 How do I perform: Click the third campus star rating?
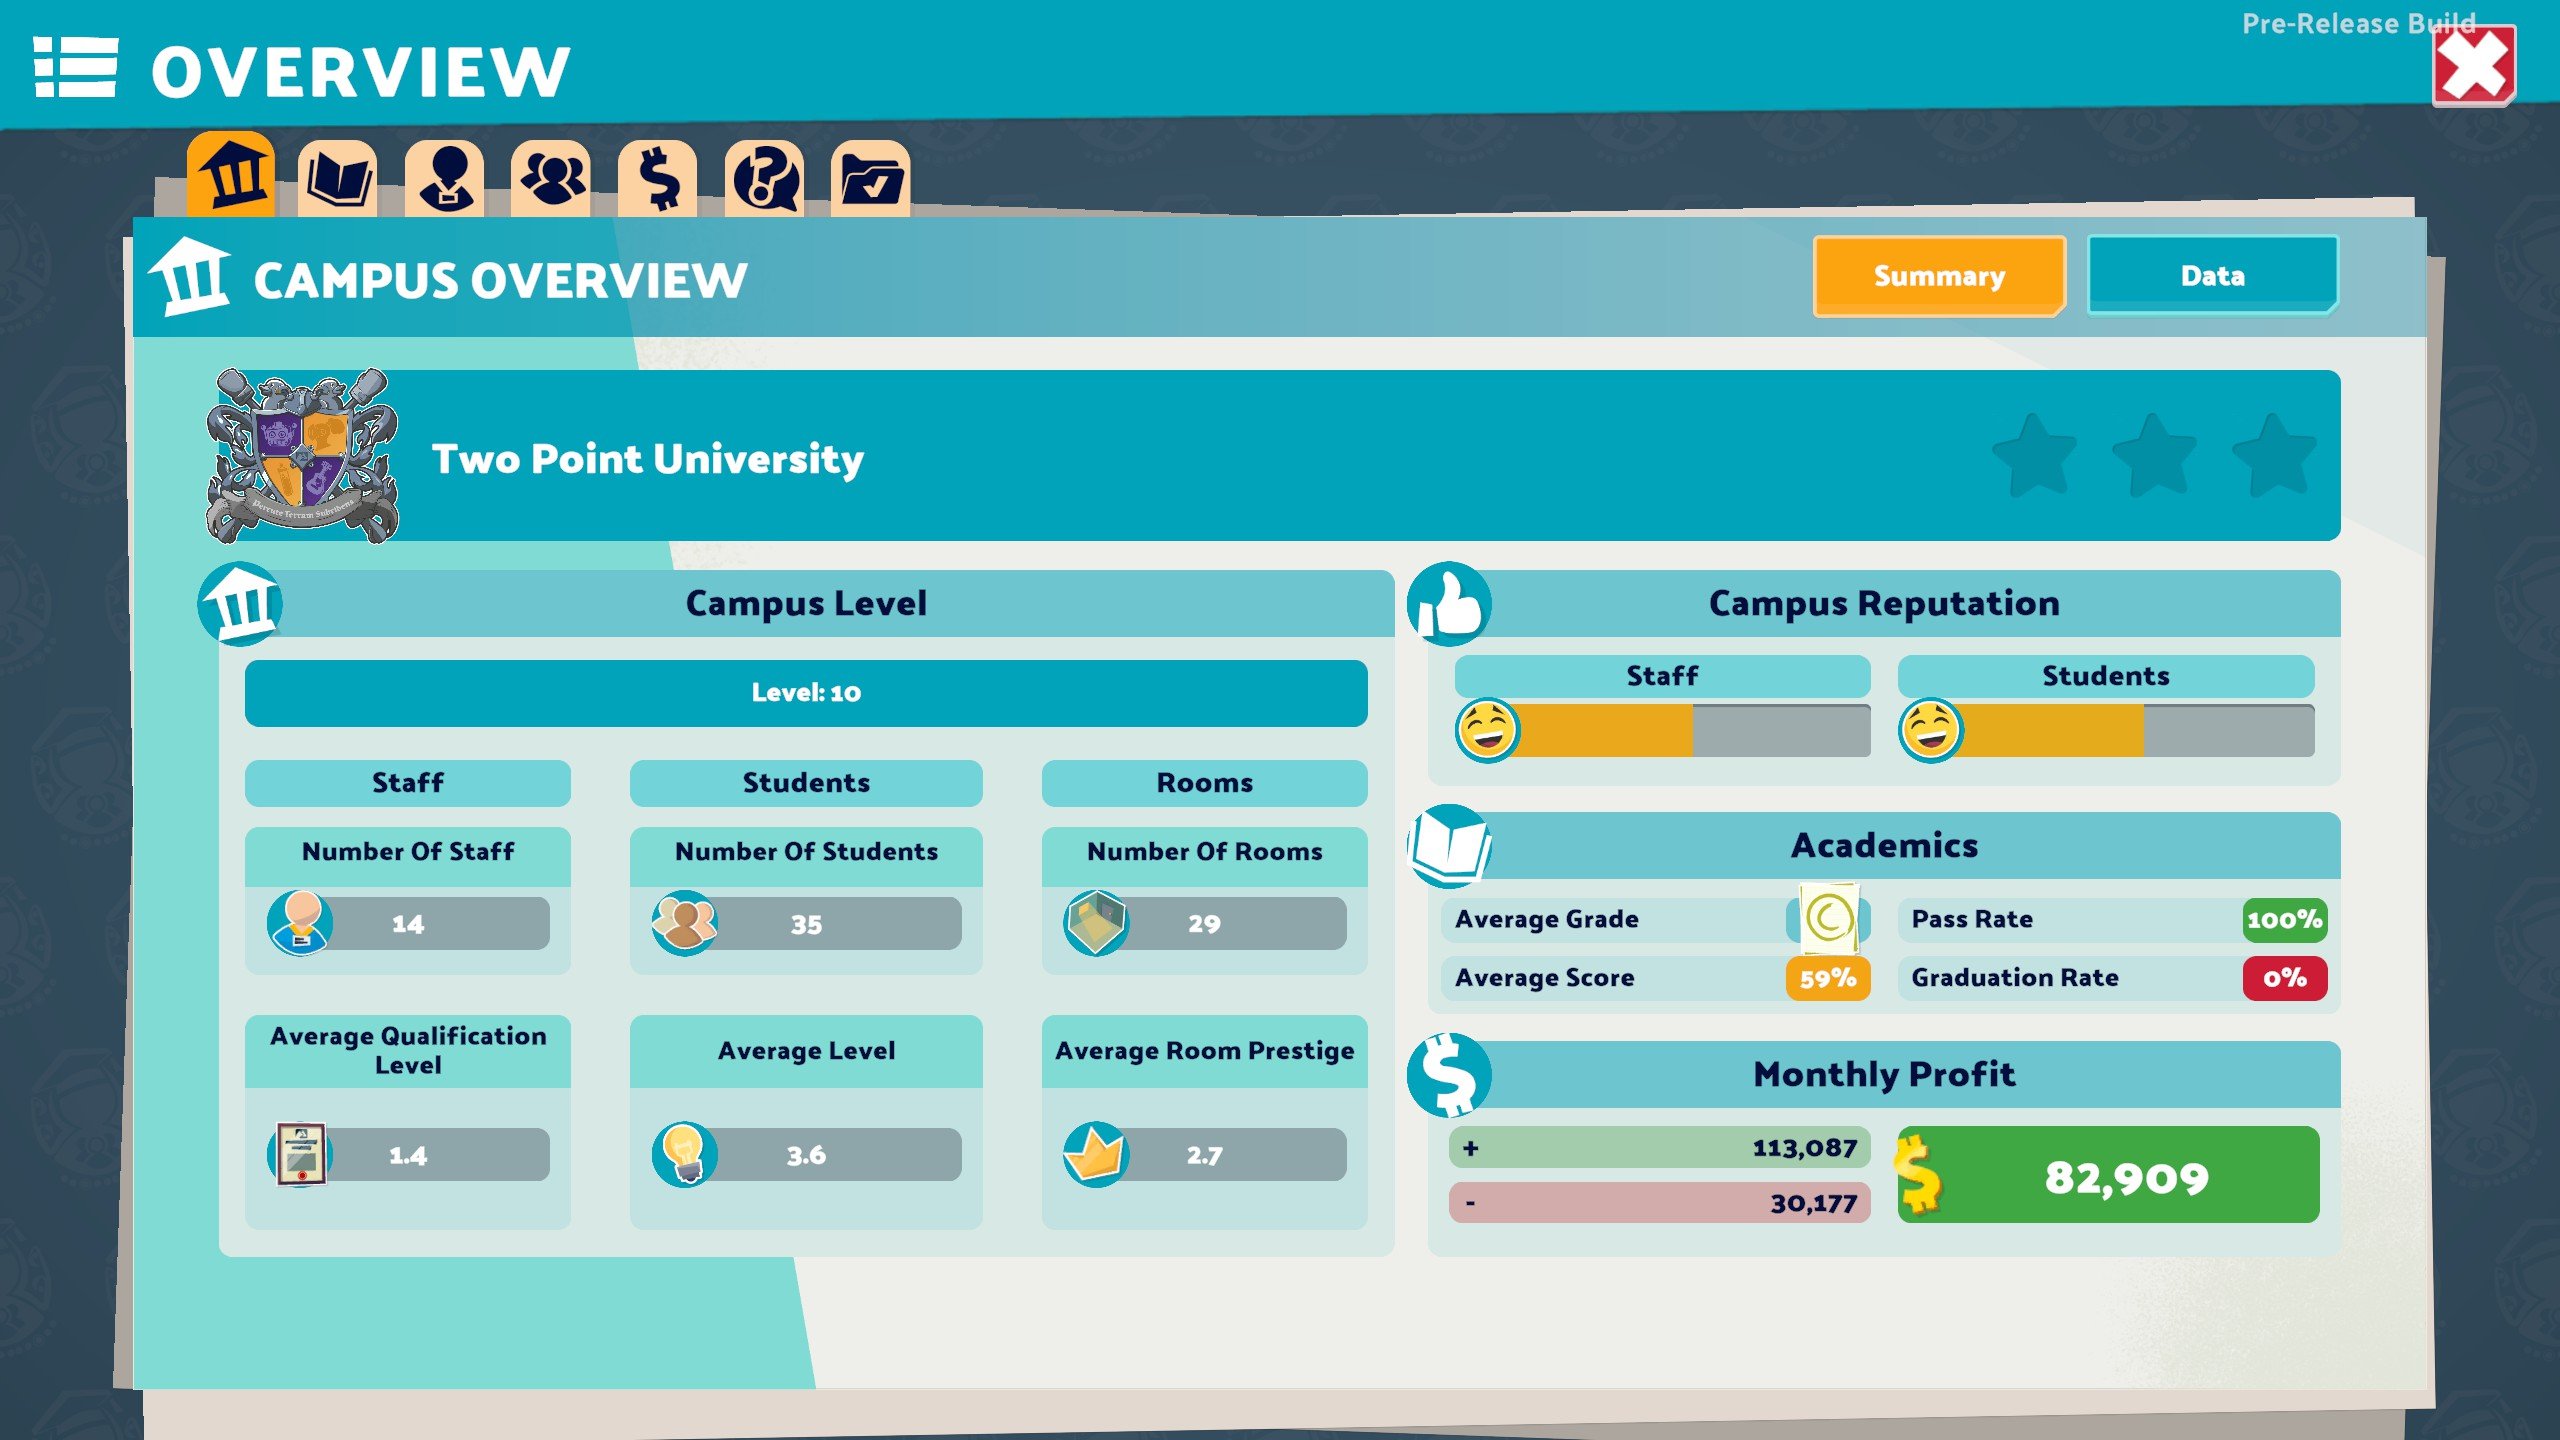coord(2275,455)
